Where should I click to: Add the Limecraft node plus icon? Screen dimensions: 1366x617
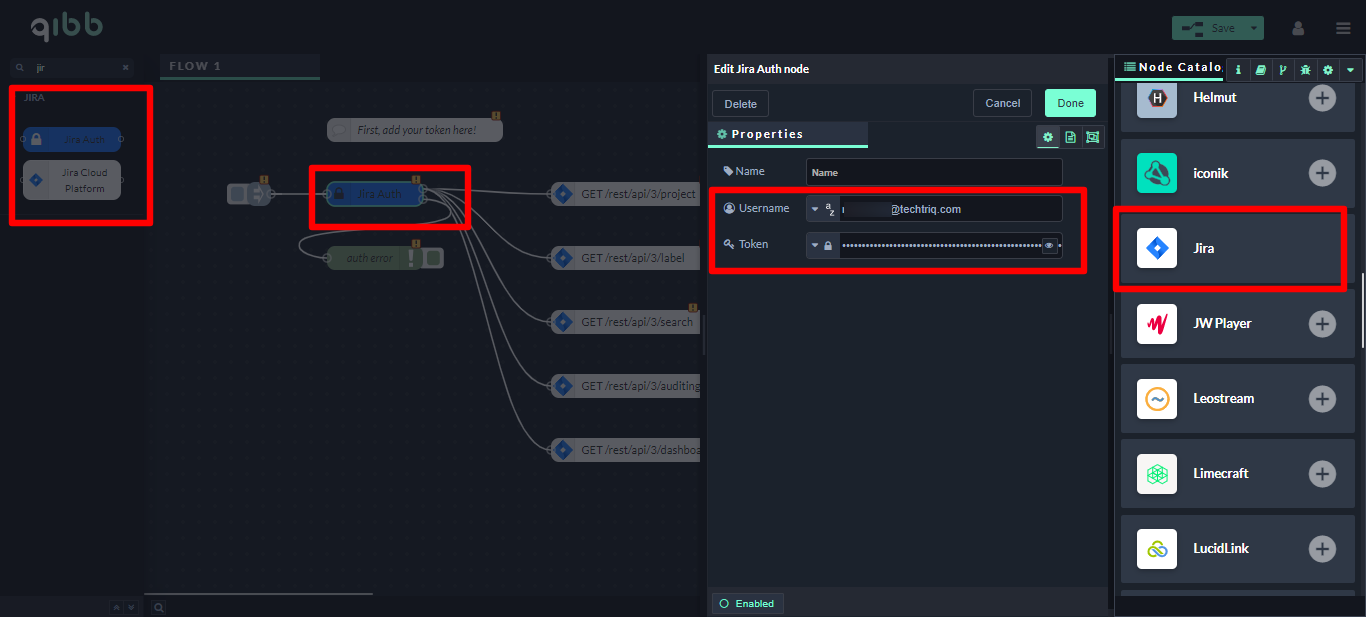[x=1322, y=473]
